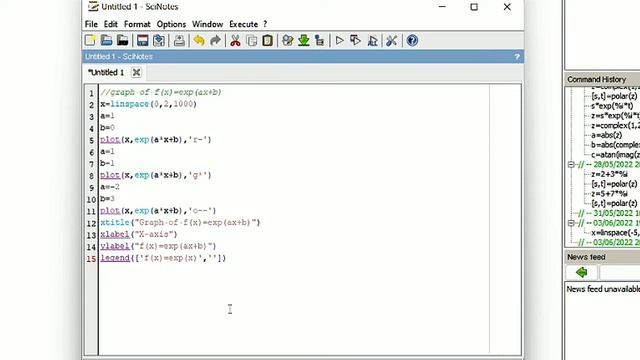Screen dimensions: 640x360
Task: Open SciNotes help icon
Action: (412, 40)
